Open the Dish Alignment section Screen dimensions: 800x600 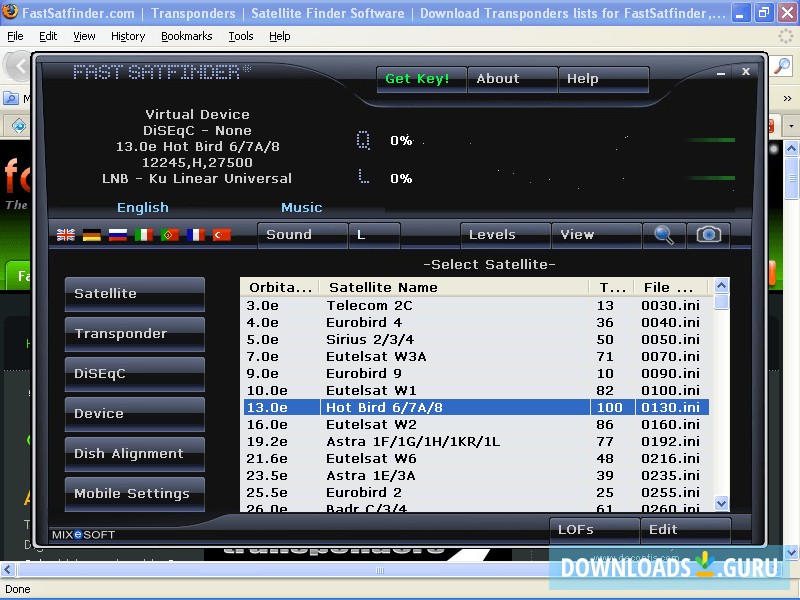pyautogui.click(x=135, y=454)
